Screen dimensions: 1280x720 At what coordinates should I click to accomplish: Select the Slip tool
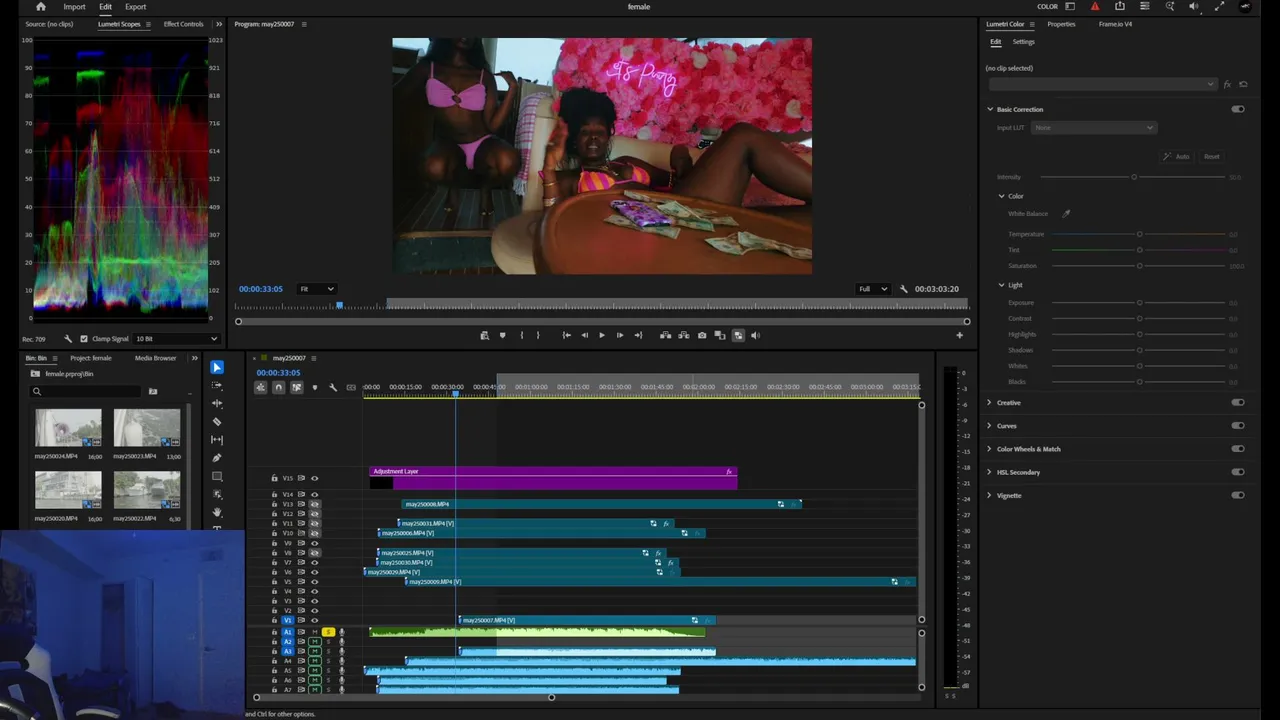point(217,439)
